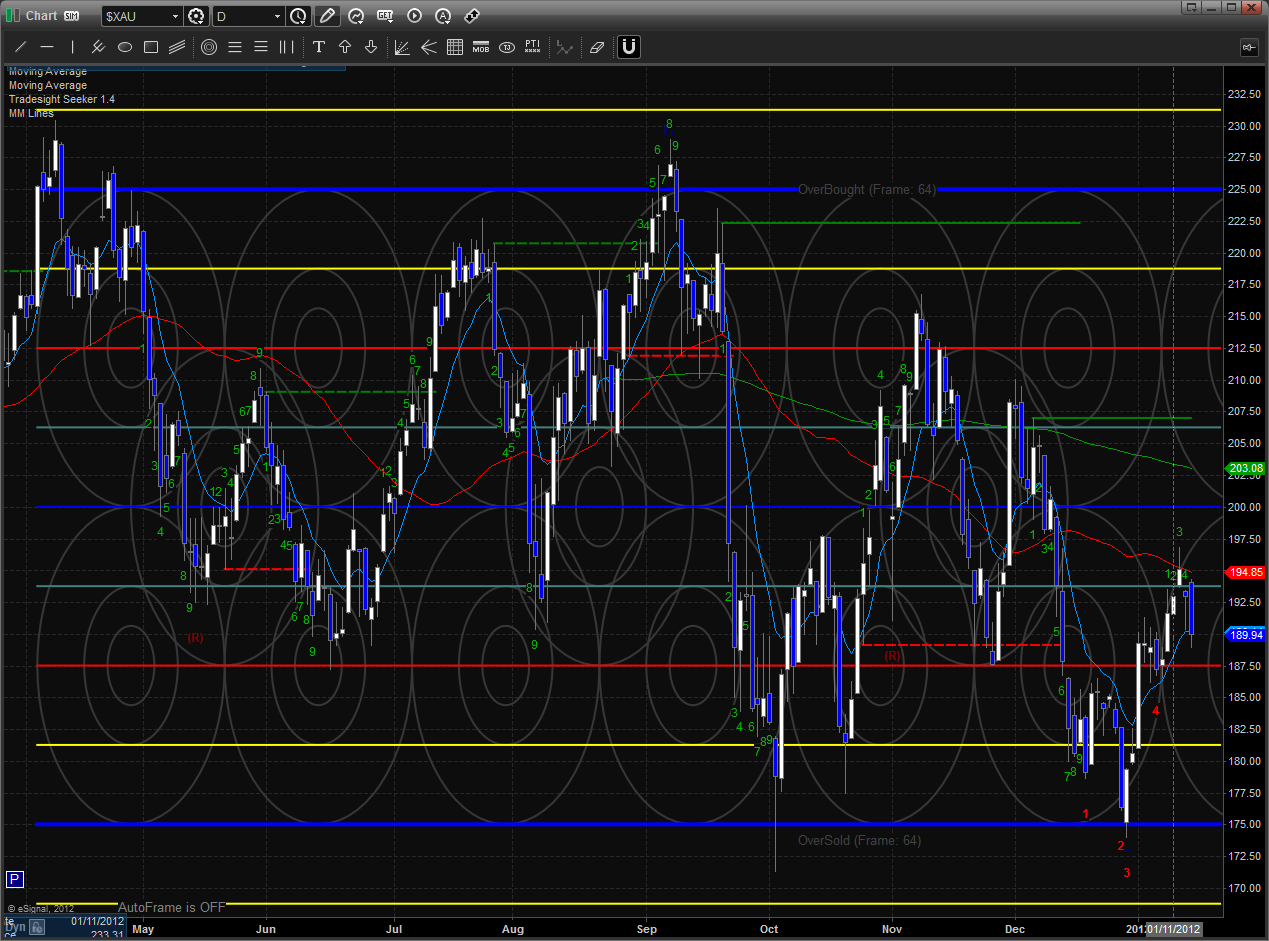This screenshot has width=1269, height=941.
Task: Toggle the magnet snap mode
Action: (629, 47)
